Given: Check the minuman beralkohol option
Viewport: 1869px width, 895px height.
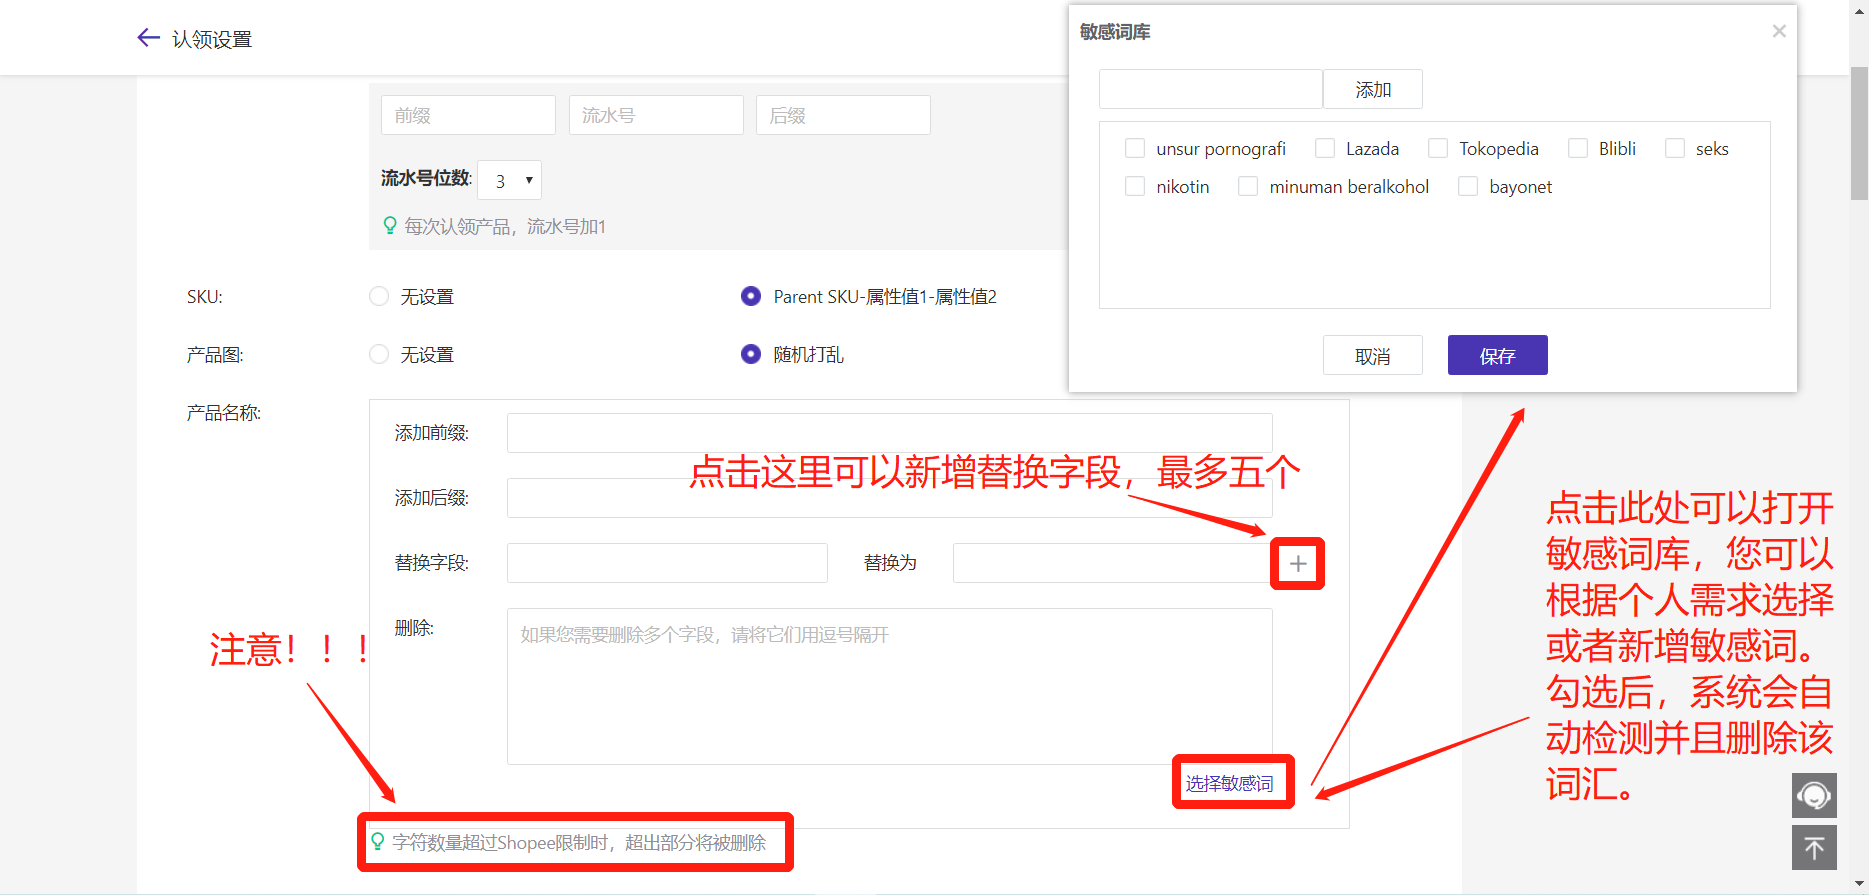Looking at the screenshot, I should point(1248,187).
